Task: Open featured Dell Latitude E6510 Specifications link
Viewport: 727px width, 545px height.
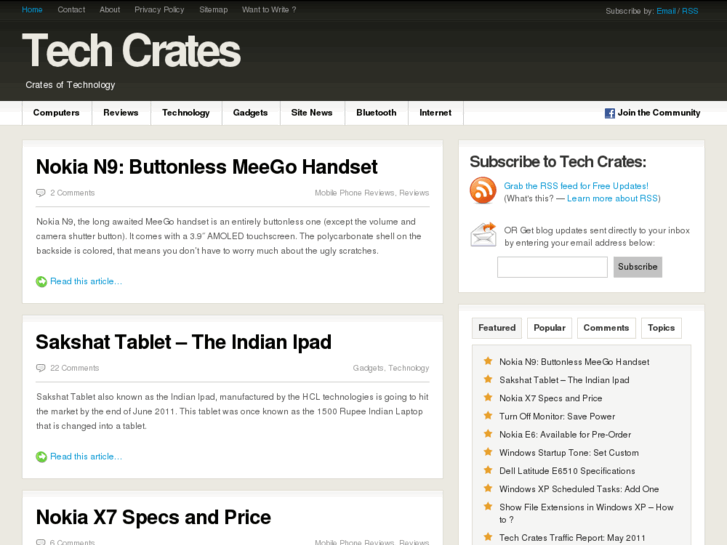Action: [x=567, y=471]
